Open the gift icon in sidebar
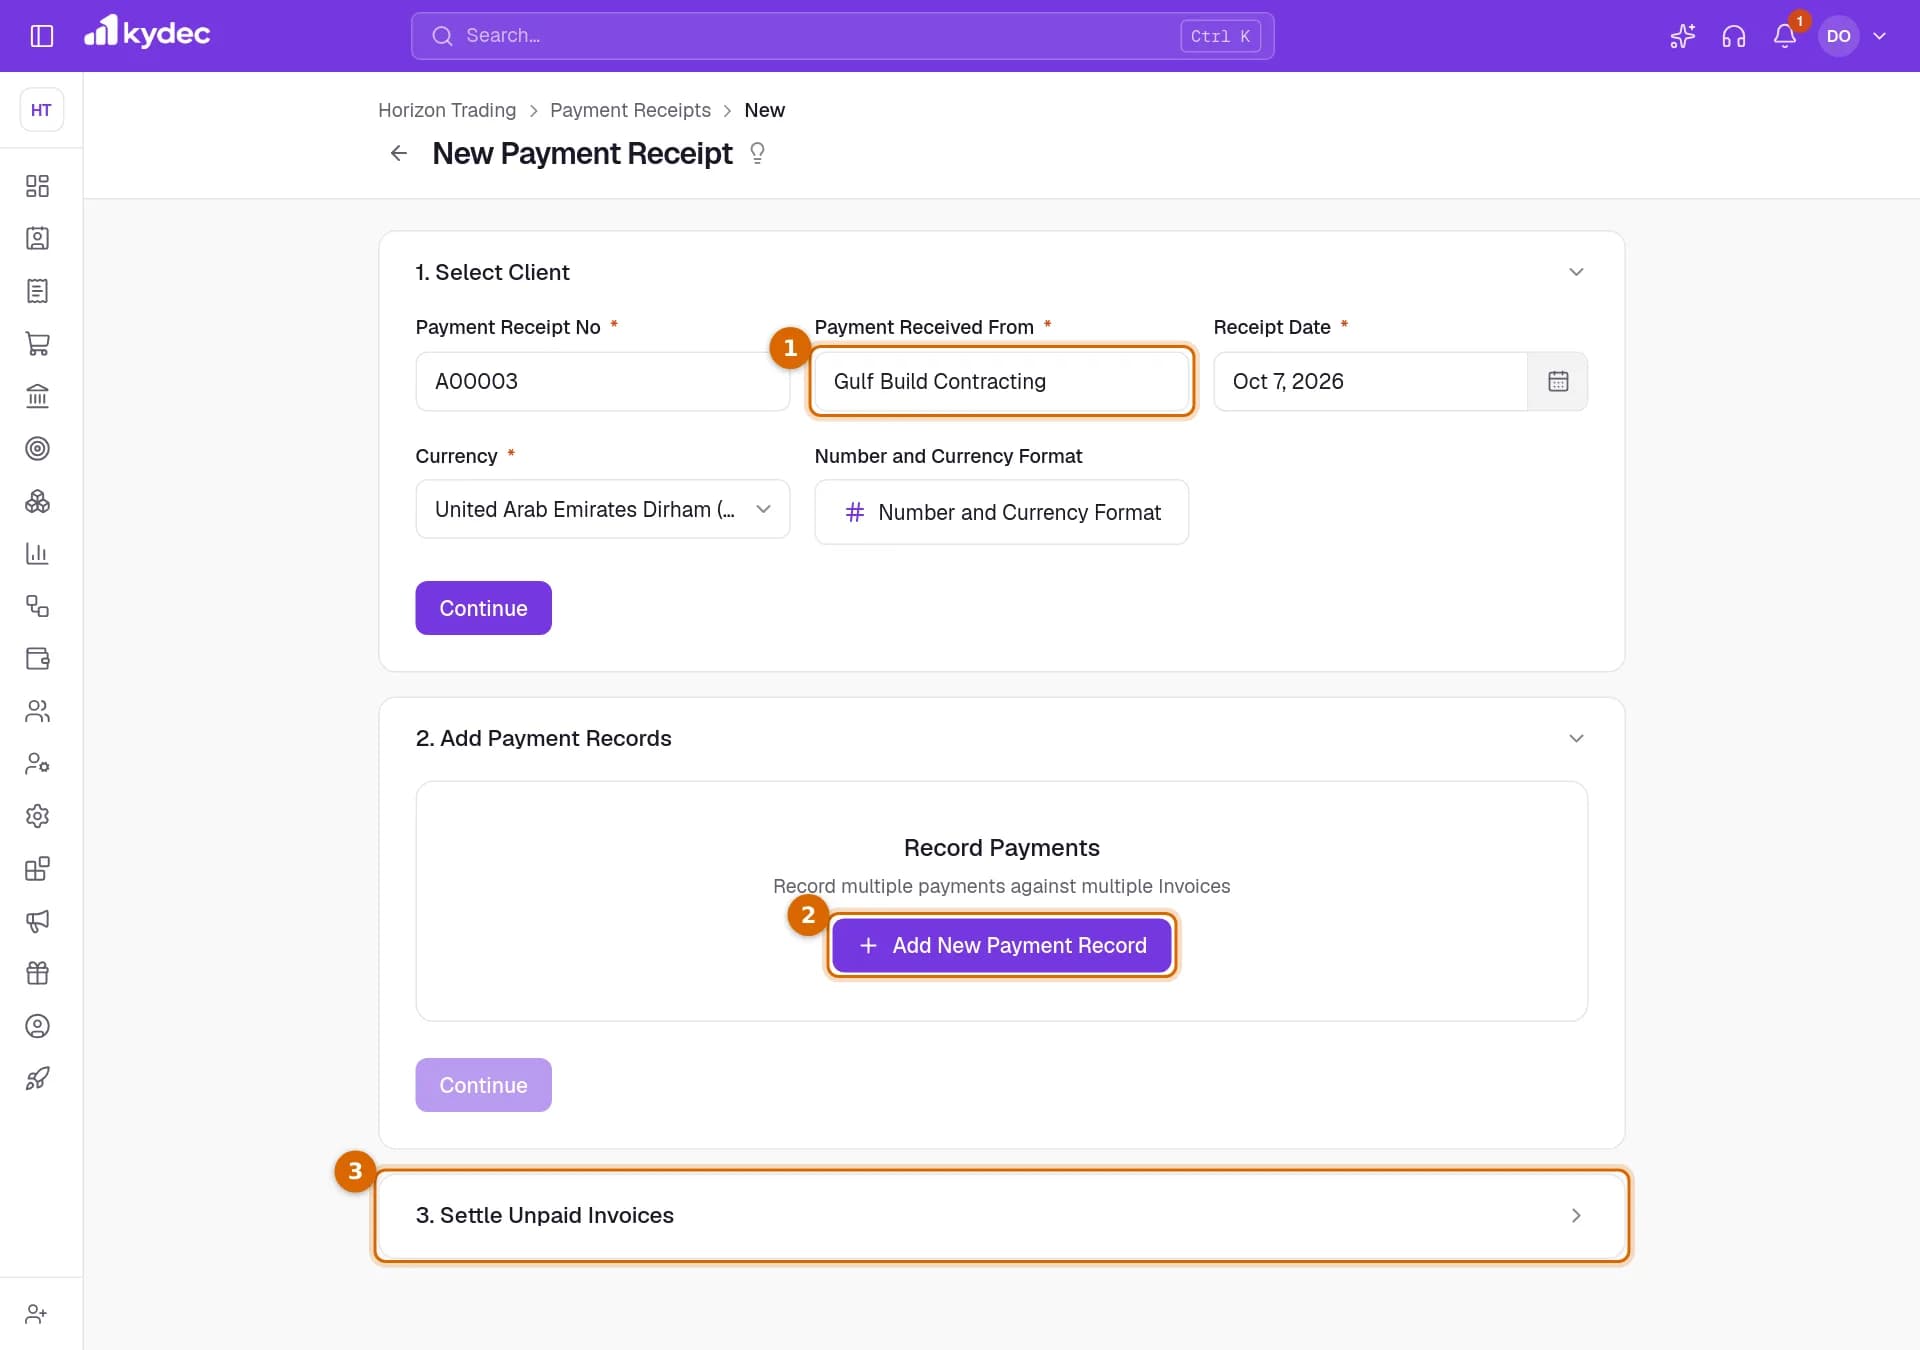This screenshot has height=1350, width=1920. (37, 973)
